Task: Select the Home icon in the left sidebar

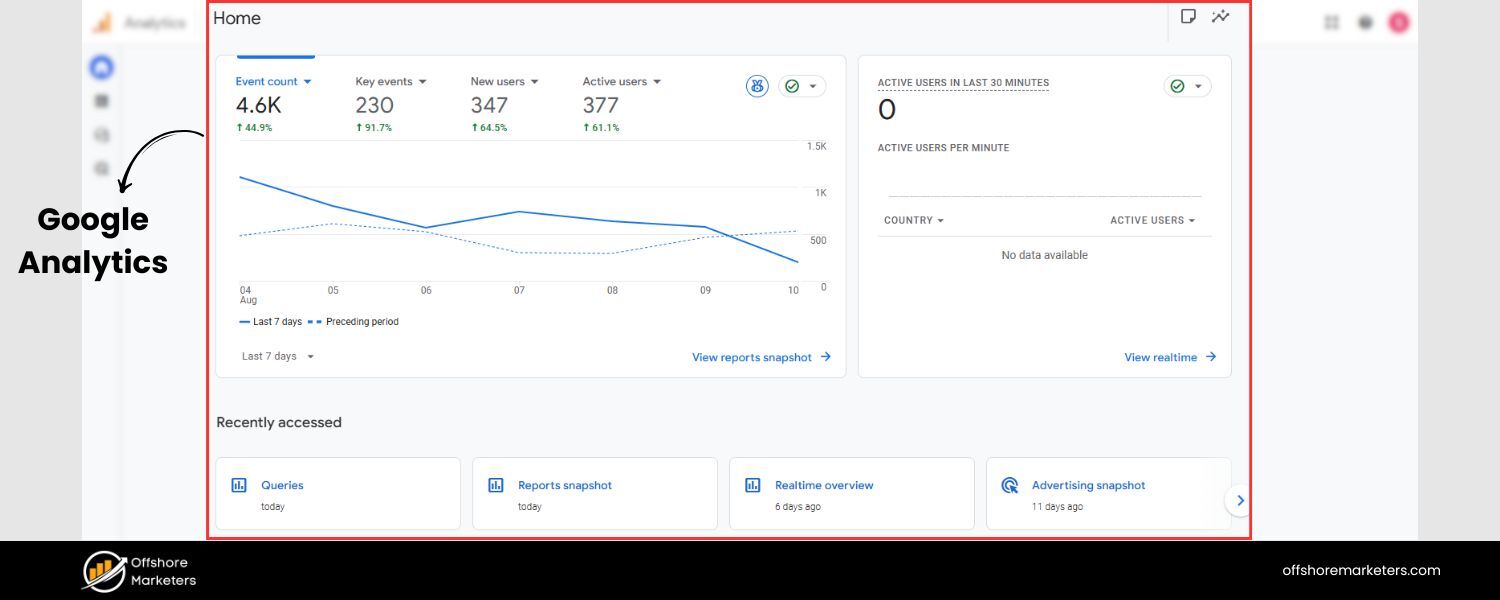Action: click(100, 66)
